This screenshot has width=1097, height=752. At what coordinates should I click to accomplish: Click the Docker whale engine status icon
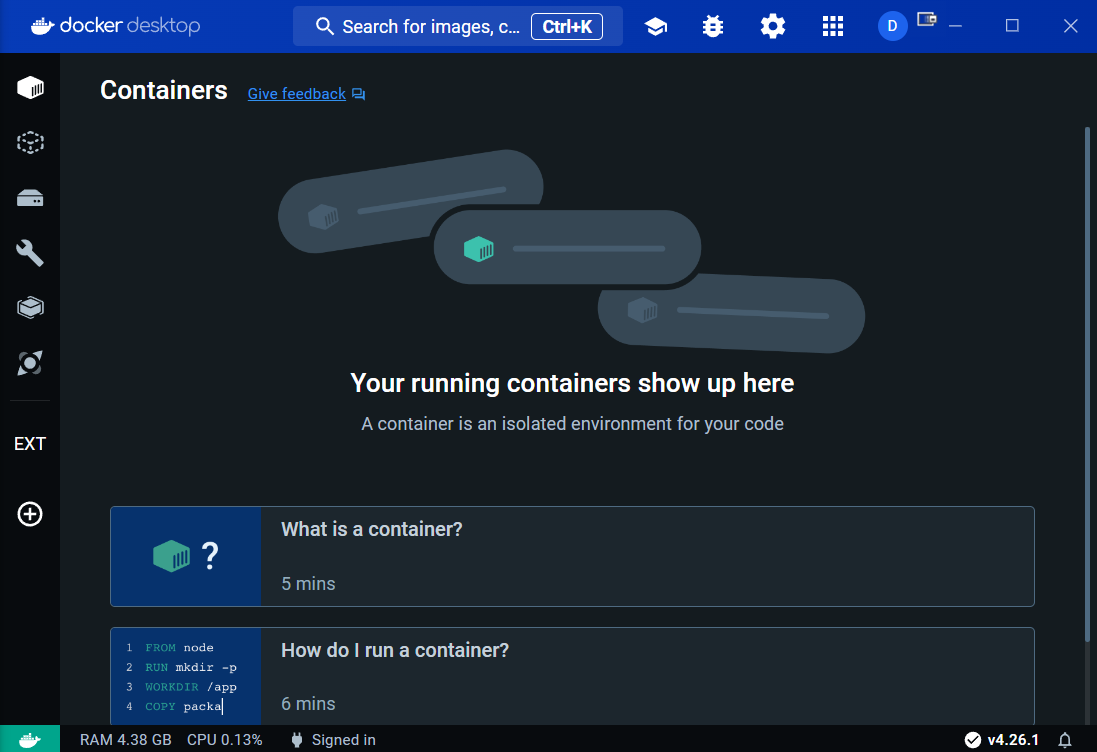30,740
